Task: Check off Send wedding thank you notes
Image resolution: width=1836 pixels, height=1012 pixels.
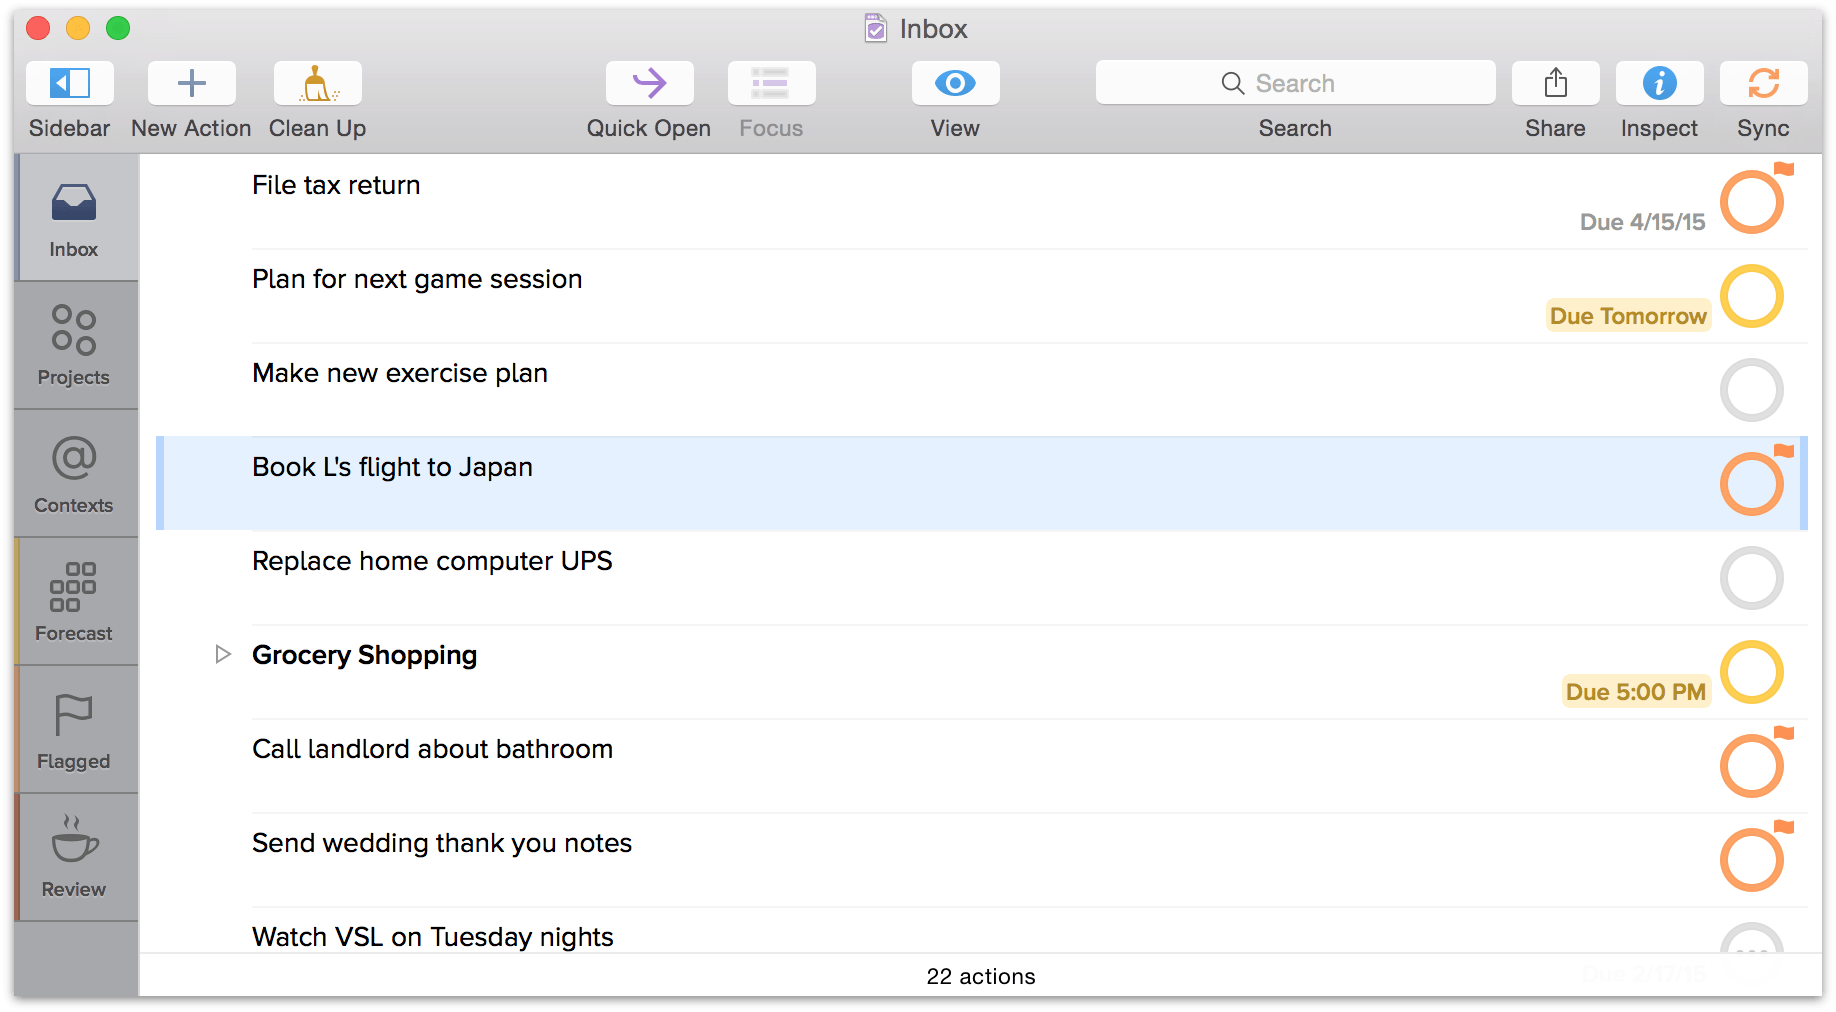Action: (1752, 860)
